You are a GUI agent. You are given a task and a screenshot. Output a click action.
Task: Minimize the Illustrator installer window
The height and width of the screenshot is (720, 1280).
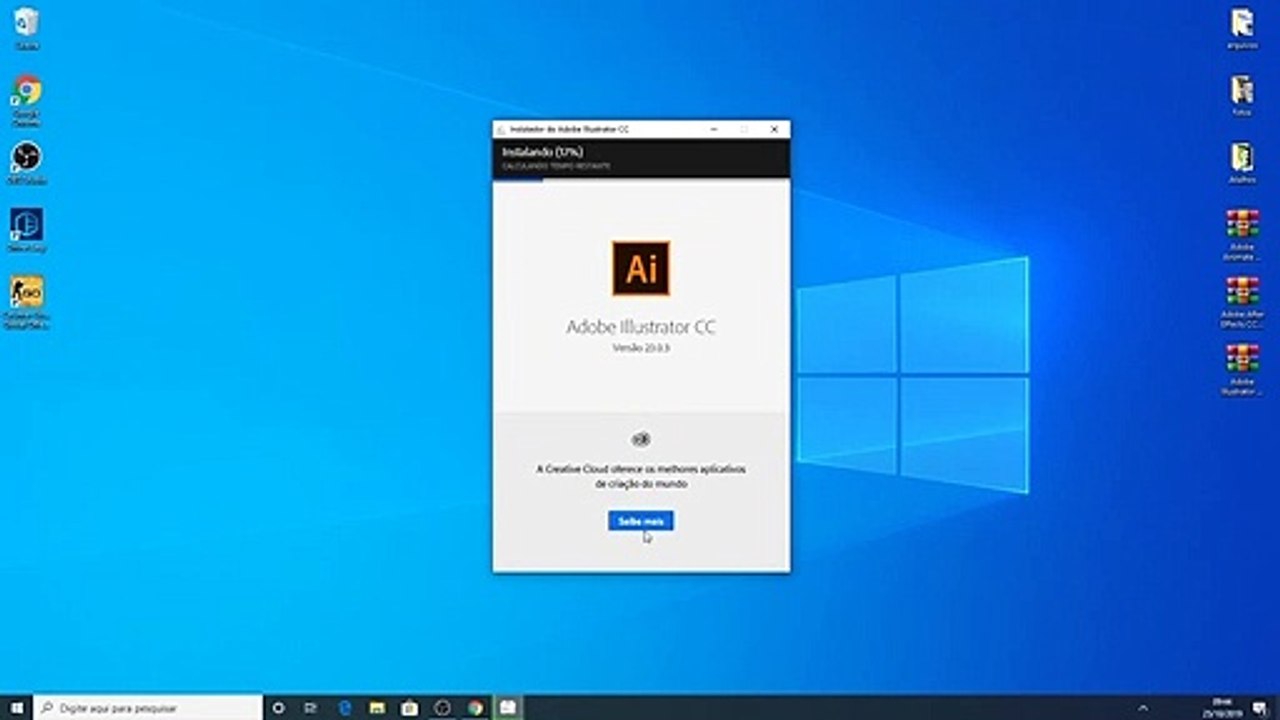tap(714, 129)
